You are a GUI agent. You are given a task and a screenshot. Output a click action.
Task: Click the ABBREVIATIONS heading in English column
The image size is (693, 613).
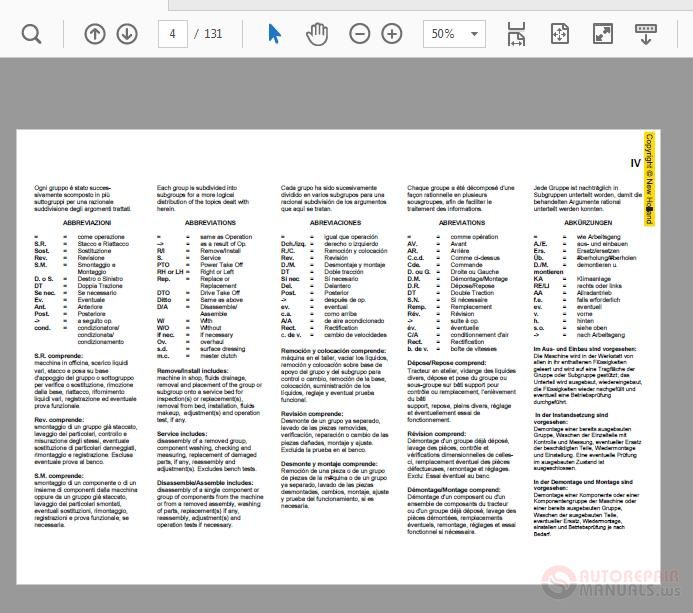pyautogui.click(x=210, y=223)
